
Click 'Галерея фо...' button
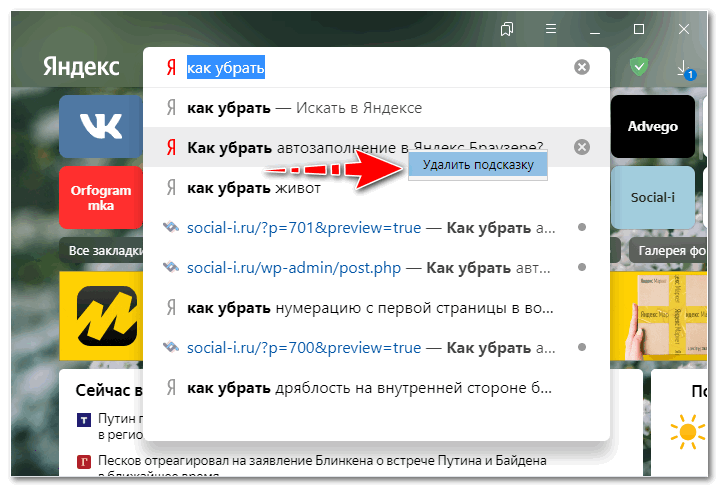[668, 250]
